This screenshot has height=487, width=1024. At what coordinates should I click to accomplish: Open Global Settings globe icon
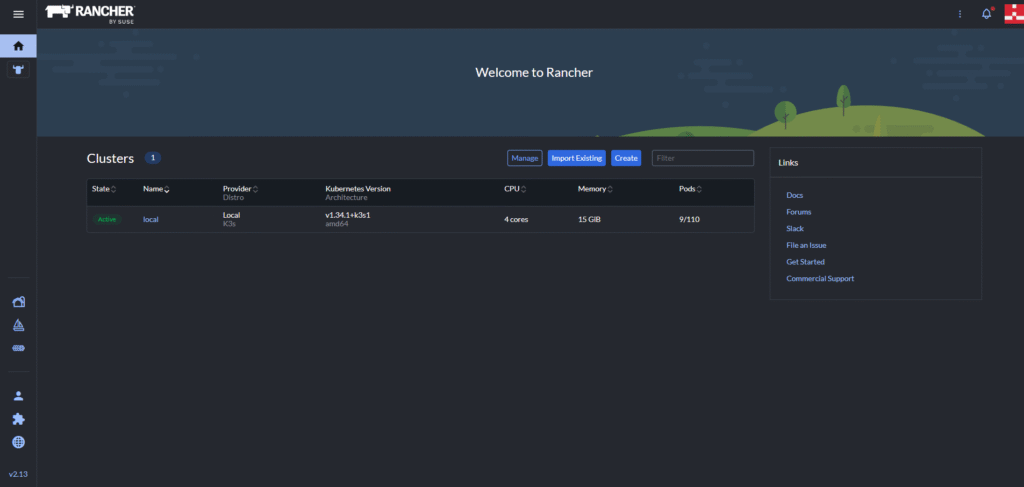click(x=18, y=442)
